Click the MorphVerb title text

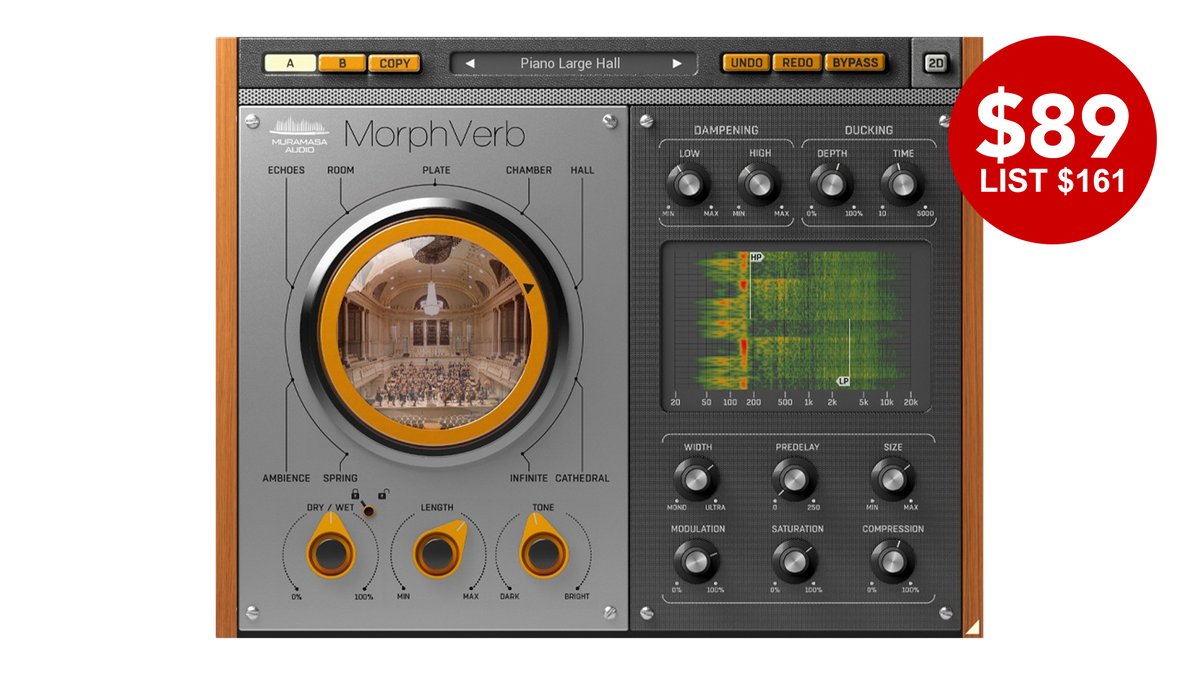[434, 133]
